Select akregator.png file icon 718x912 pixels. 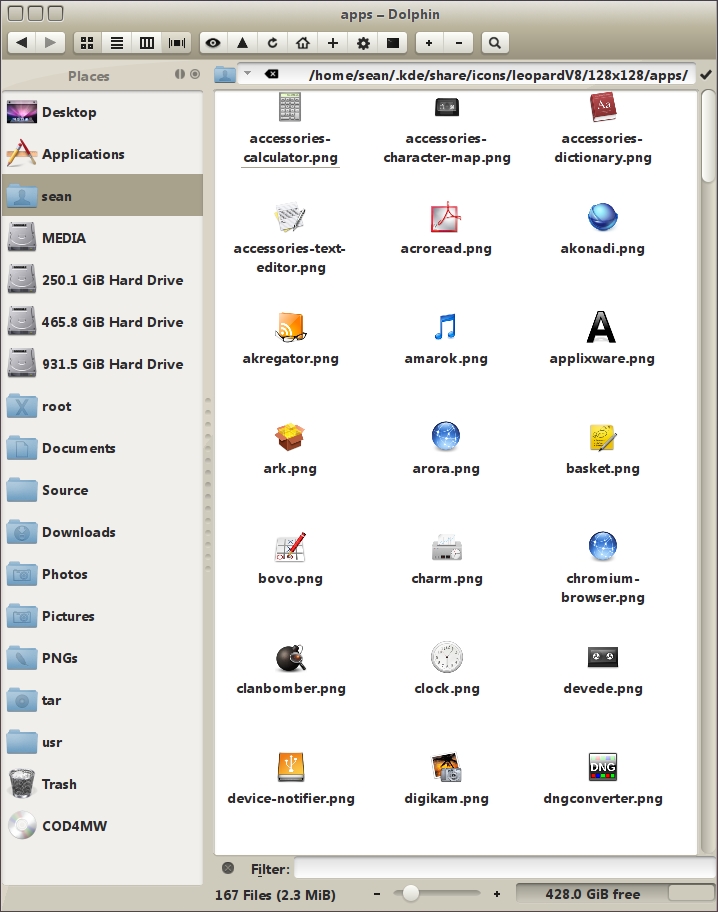point(290,327)
